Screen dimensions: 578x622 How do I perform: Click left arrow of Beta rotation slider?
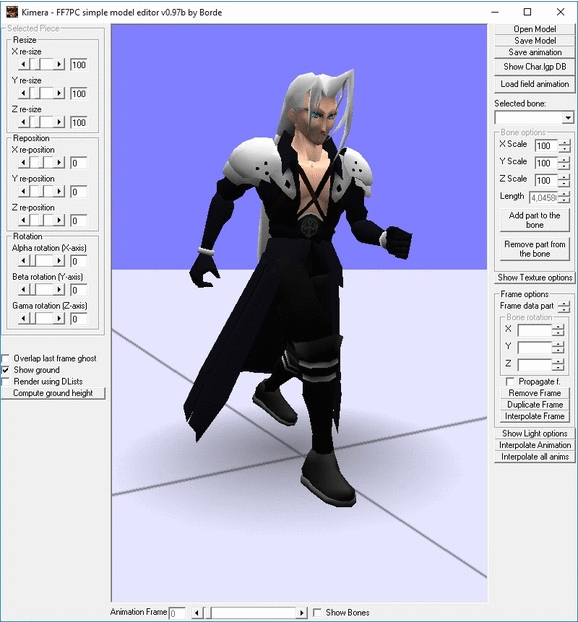(x=24, y=290)
